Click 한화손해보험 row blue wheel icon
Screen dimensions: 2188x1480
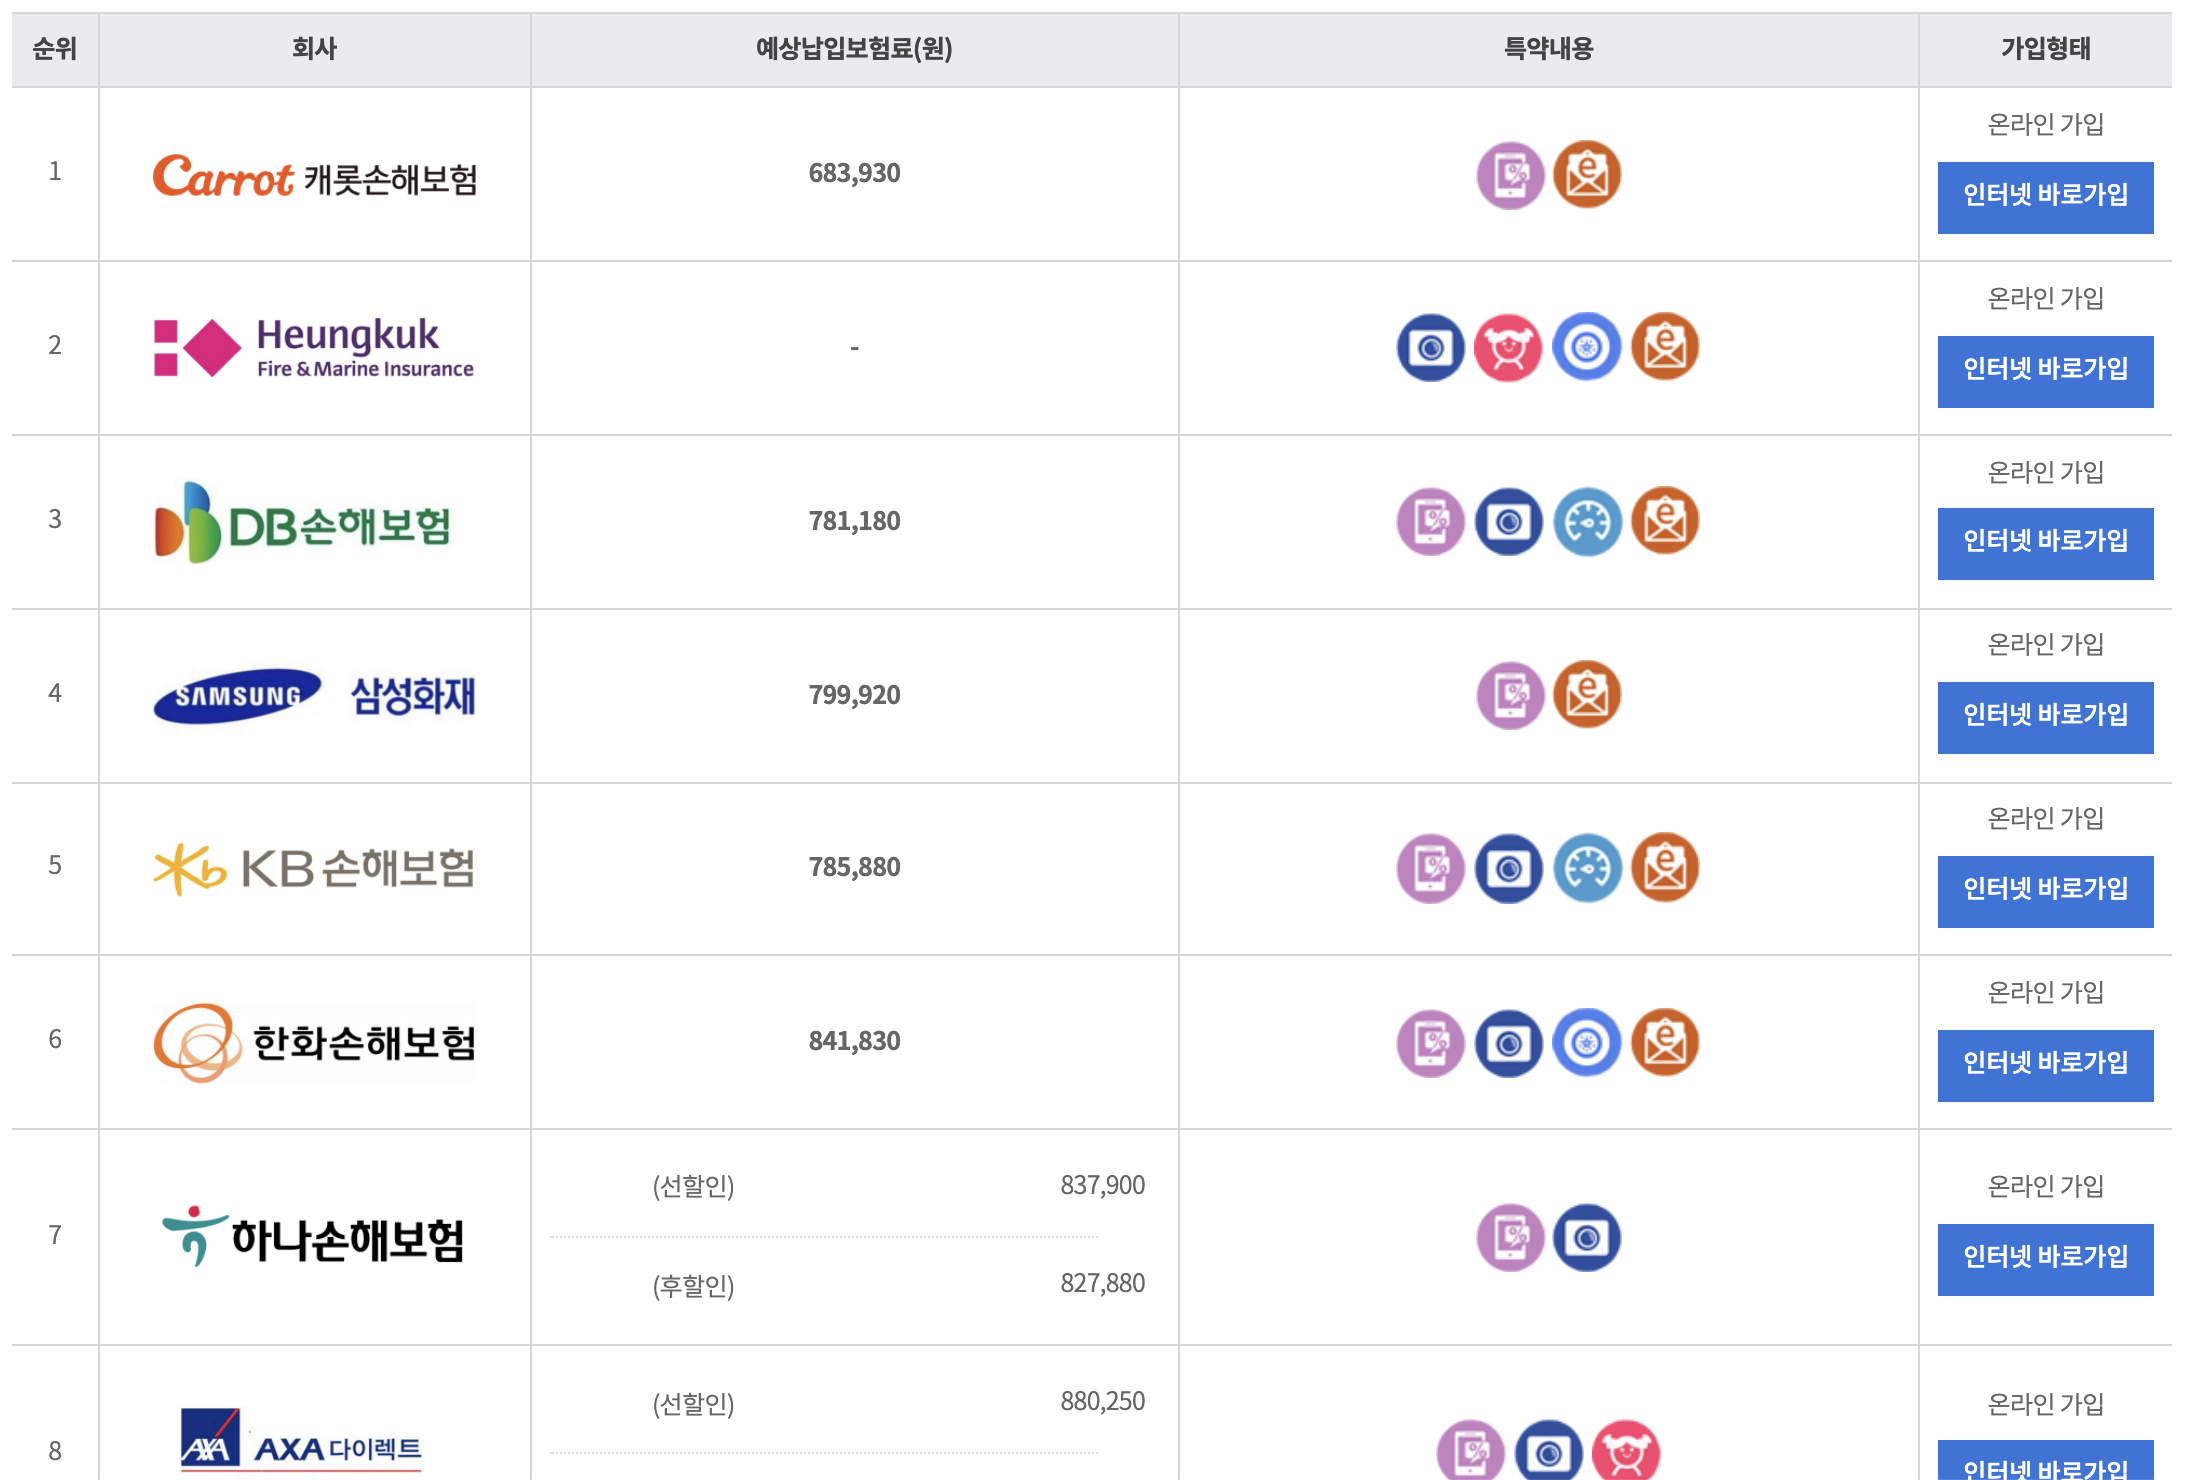pyautogui.click(x=1587, y=1043)
